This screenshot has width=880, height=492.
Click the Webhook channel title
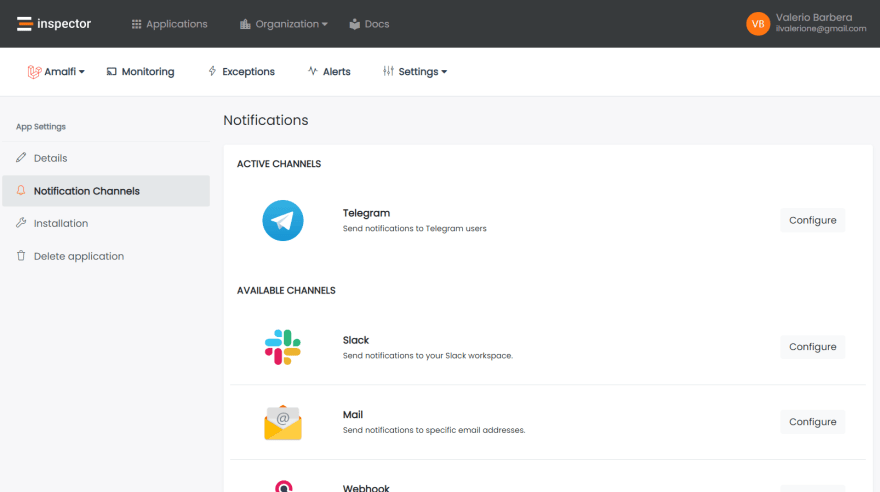tap(366, 488)
